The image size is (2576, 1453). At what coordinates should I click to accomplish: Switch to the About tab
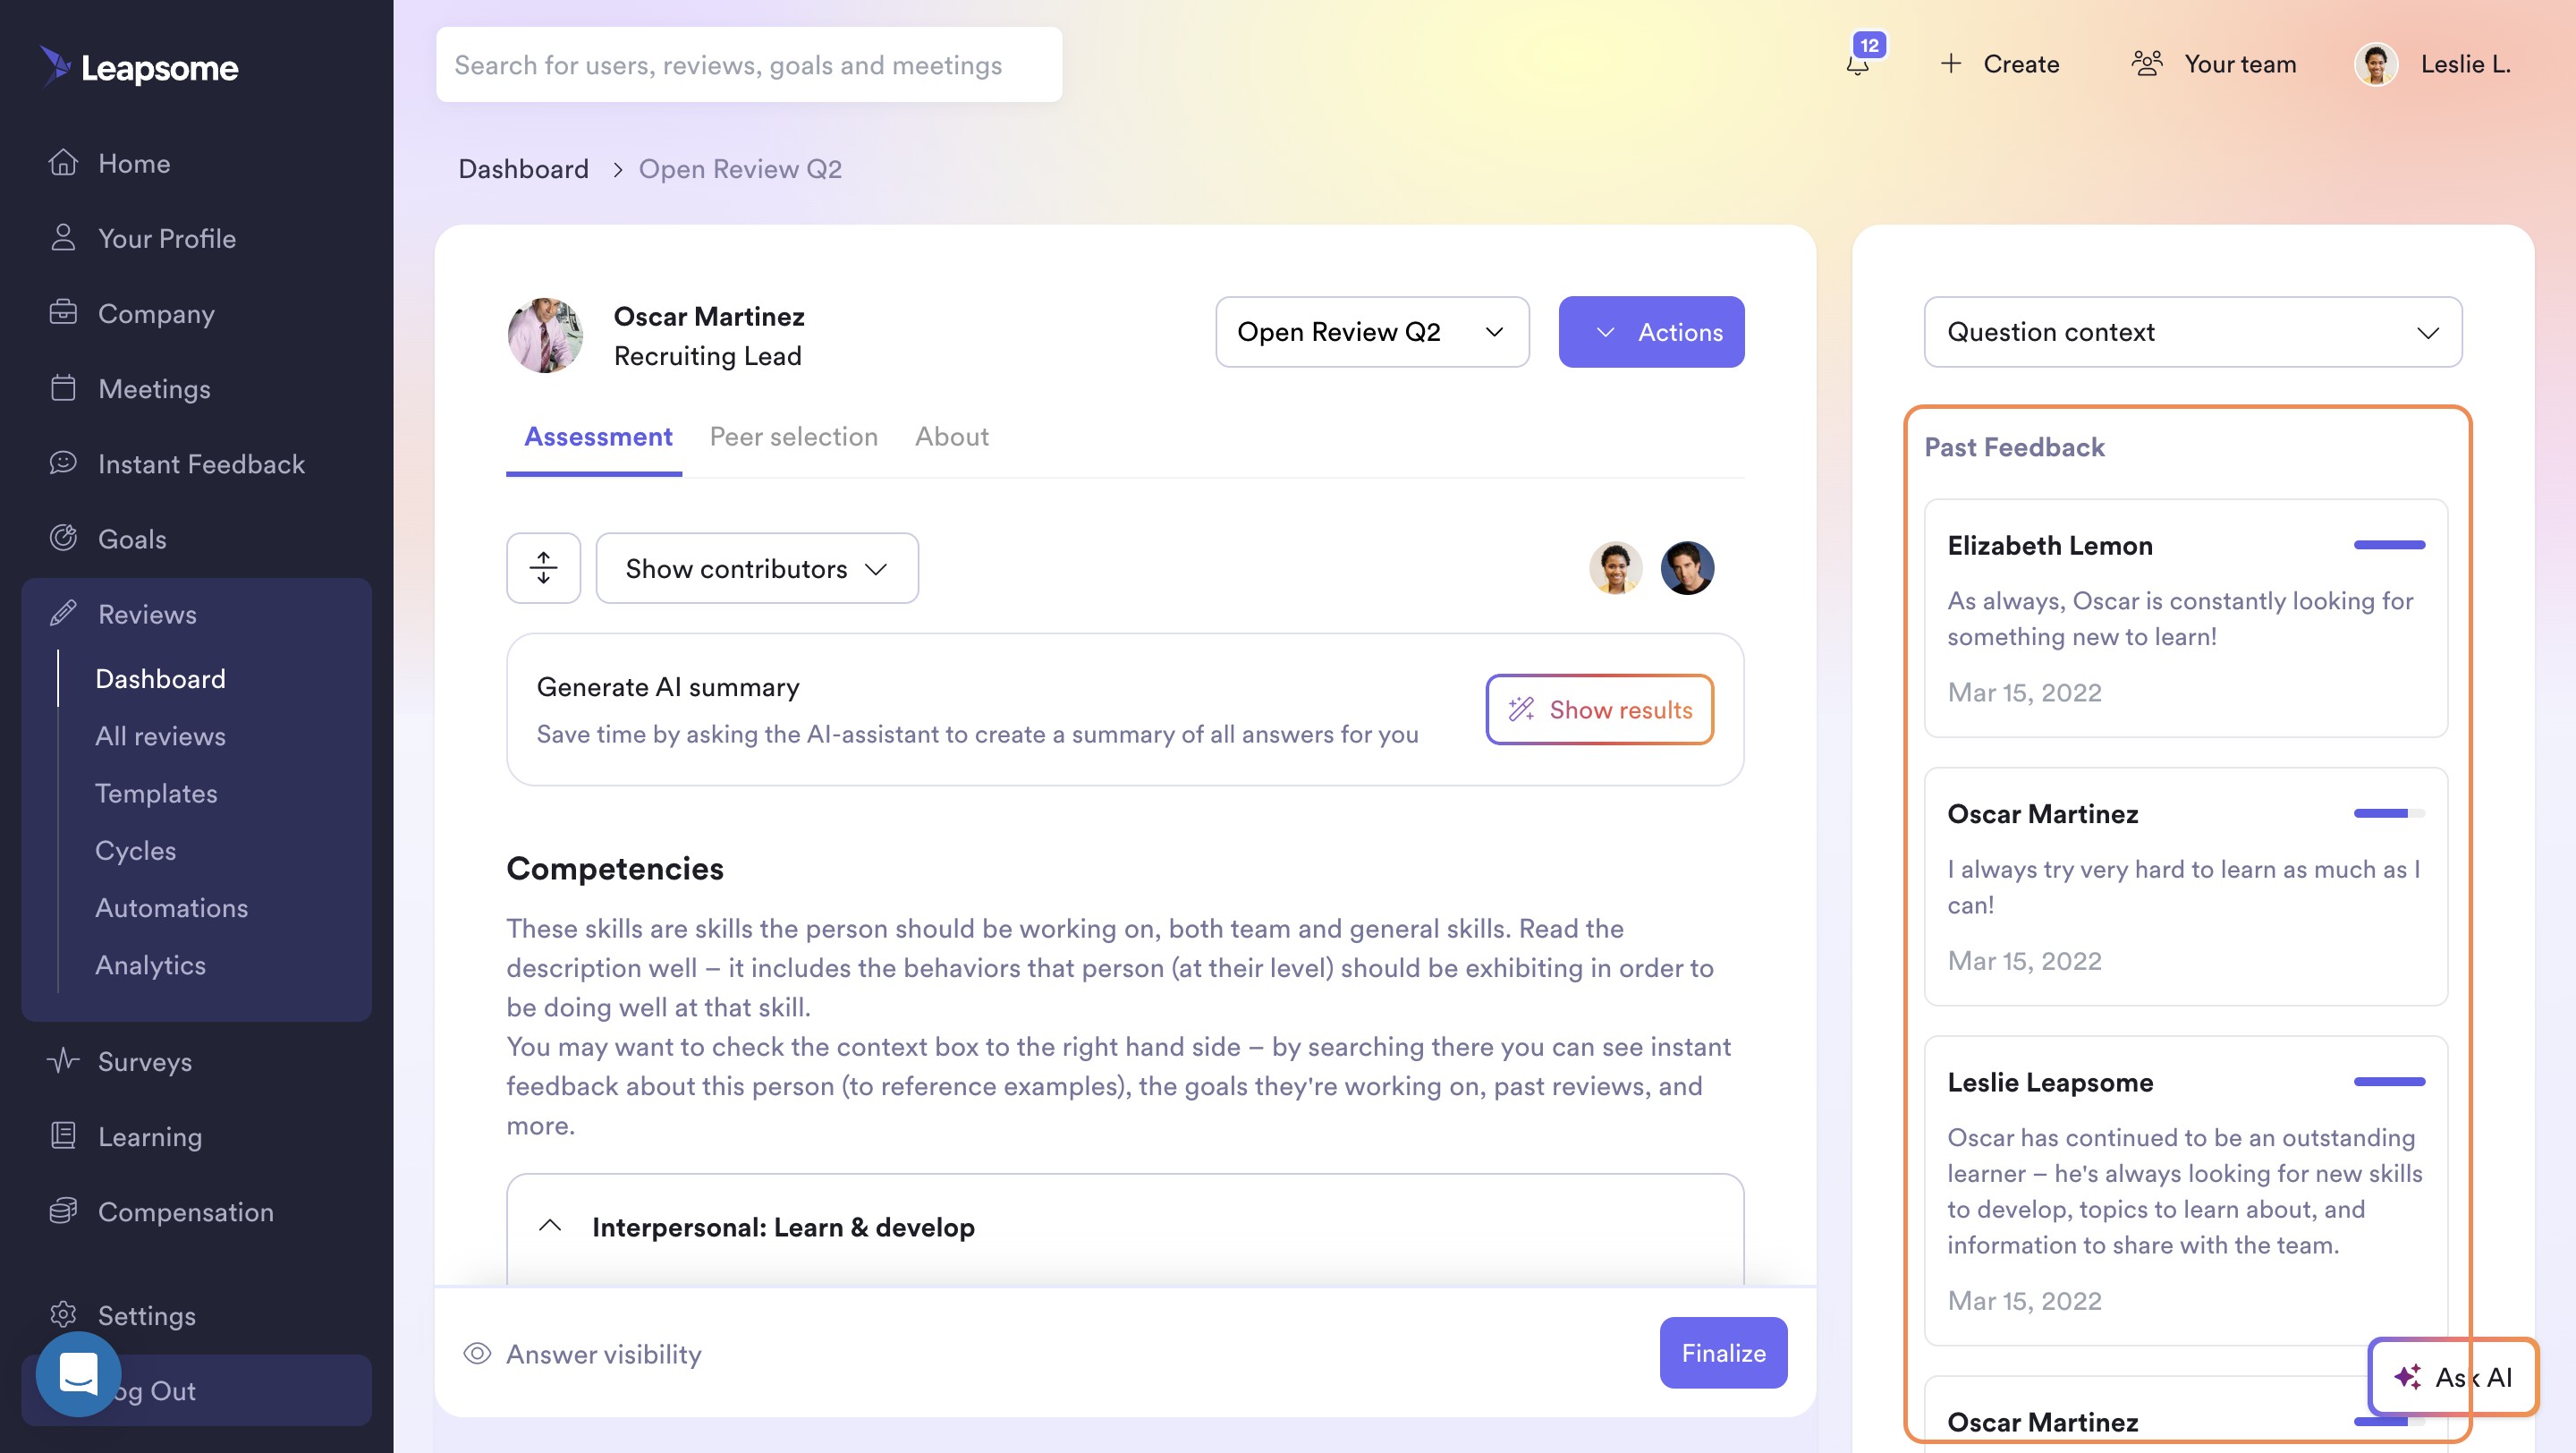[x=952, y=436]
